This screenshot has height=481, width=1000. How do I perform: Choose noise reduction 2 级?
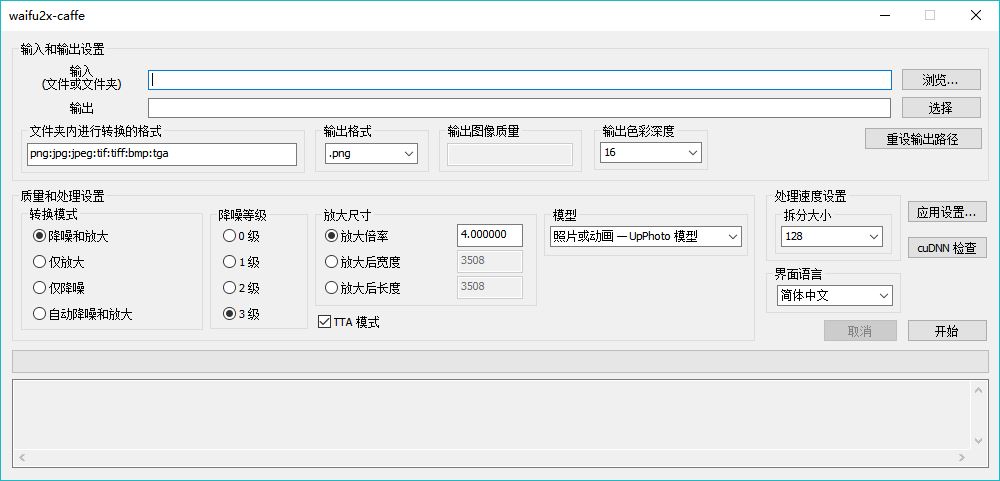[241, 288]
